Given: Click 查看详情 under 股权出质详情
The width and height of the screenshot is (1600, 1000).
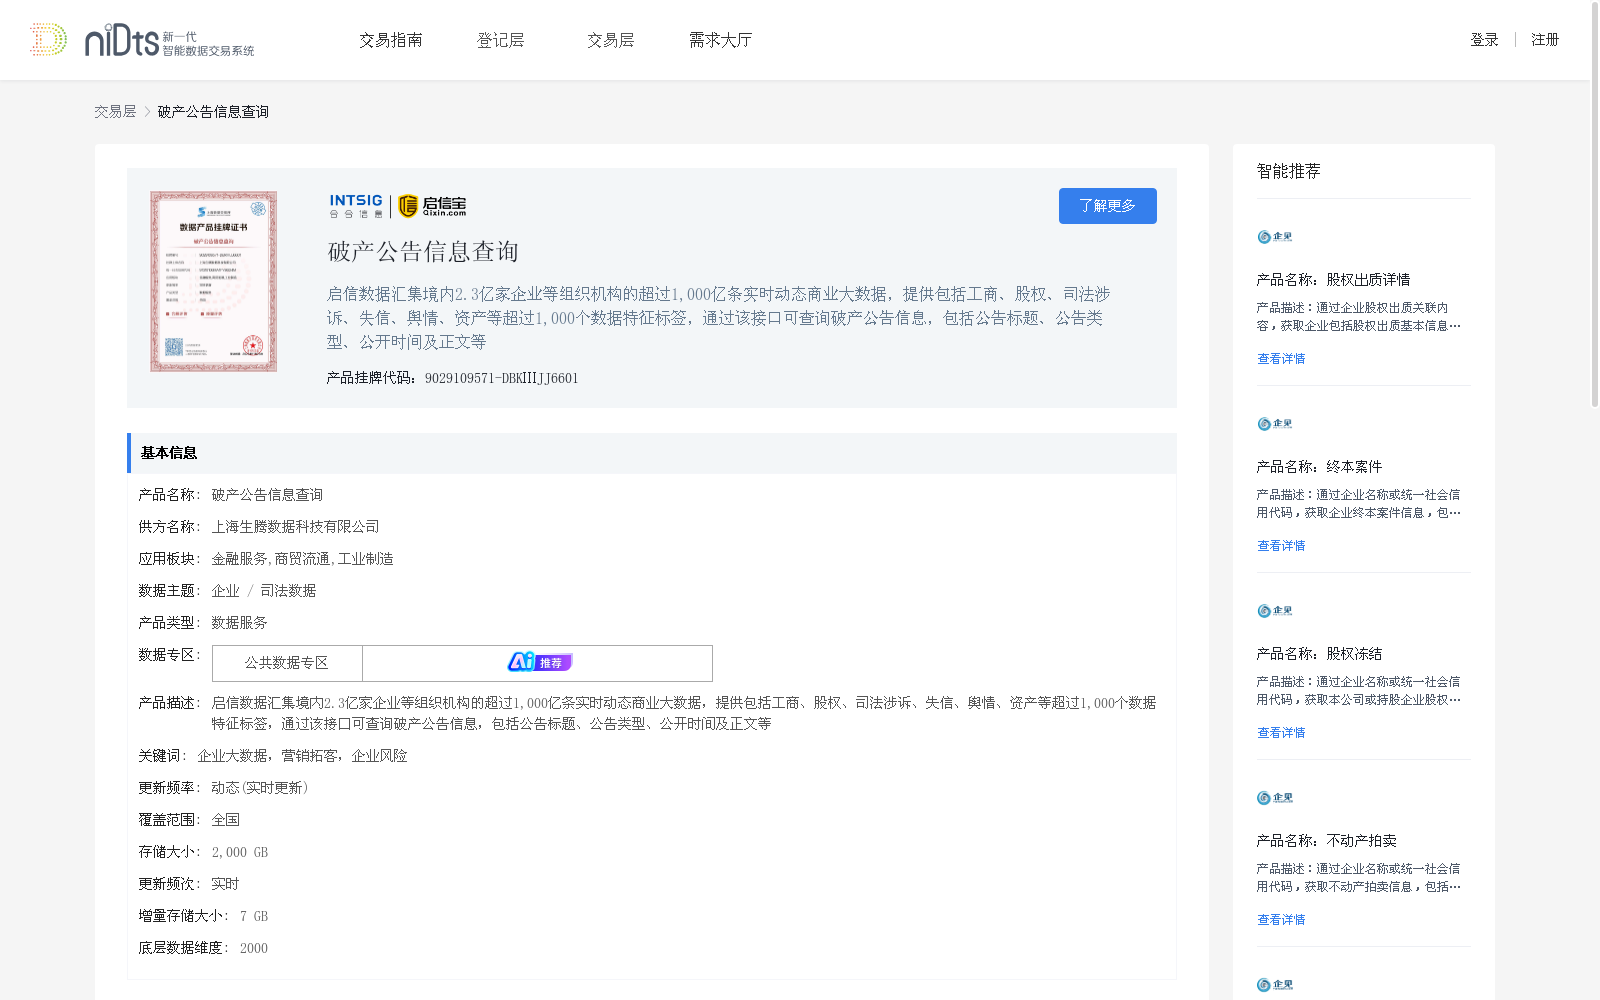Looking at the screenshot, I should (1281, 359).
